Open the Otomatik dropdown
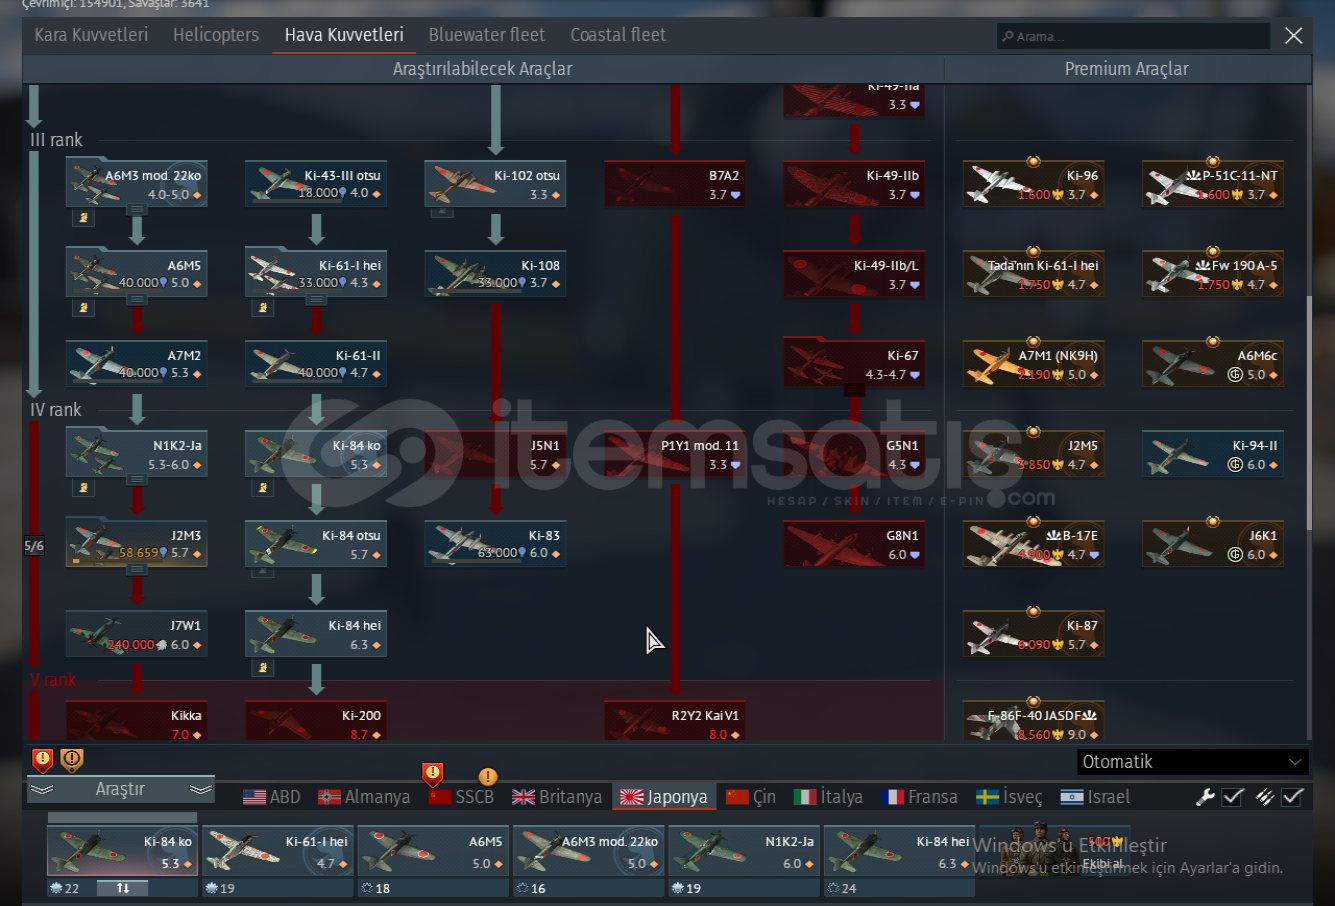The width and height of the screenshot is (1335, 906). pos(1192,762)
